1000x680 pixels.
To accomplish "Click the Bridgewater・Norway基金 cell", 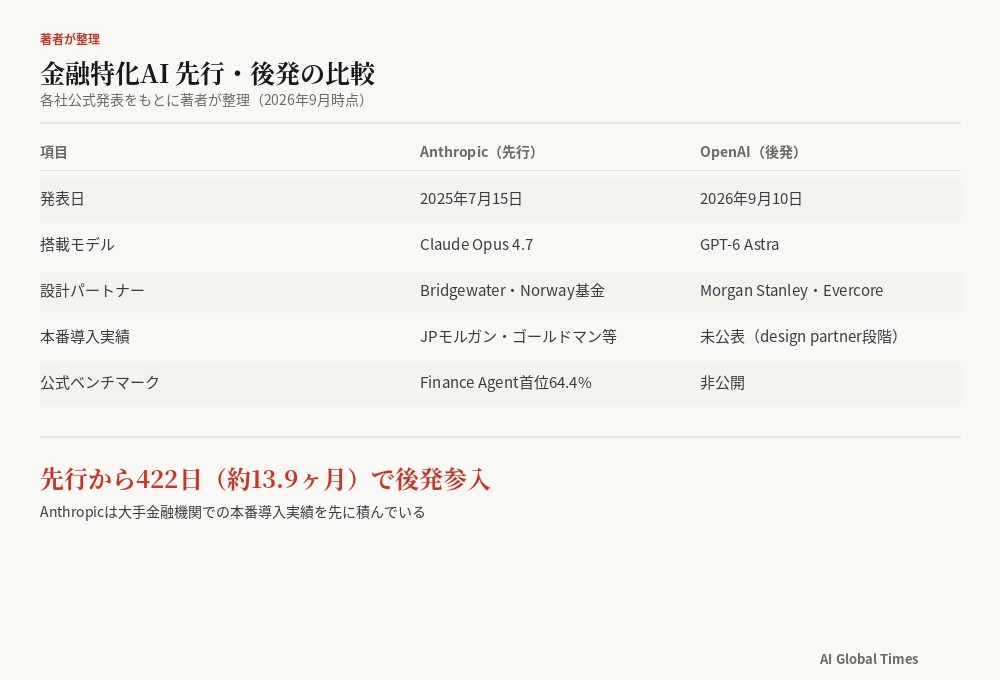I will pos(512,290).
